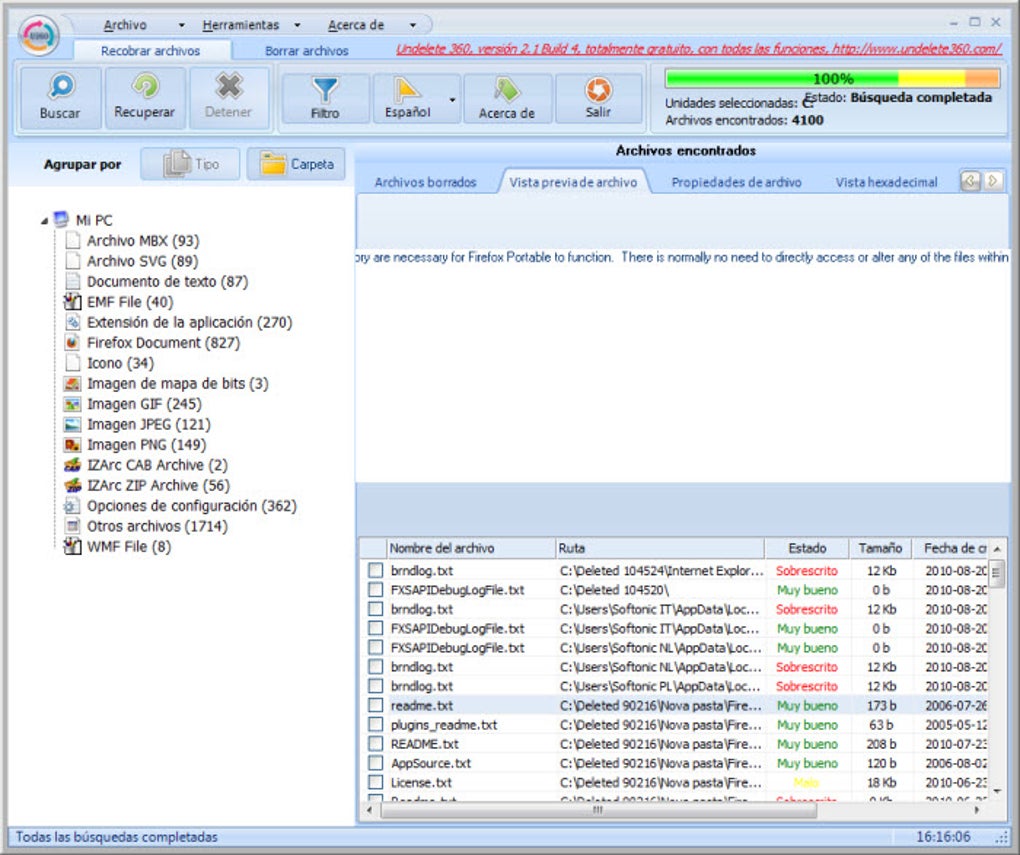The height and width of the screenshot is (855, 1020).
Task: Switch to Vista hexadecimal tab
Action: coord(886,183)
